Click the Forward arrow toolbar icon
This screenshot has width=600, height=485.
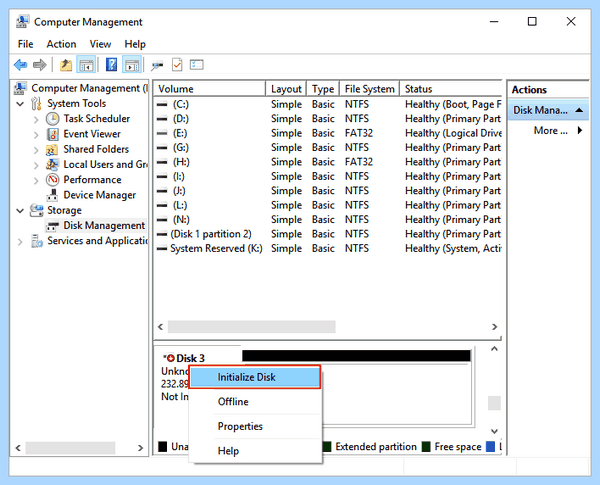(x=40, y=65)
